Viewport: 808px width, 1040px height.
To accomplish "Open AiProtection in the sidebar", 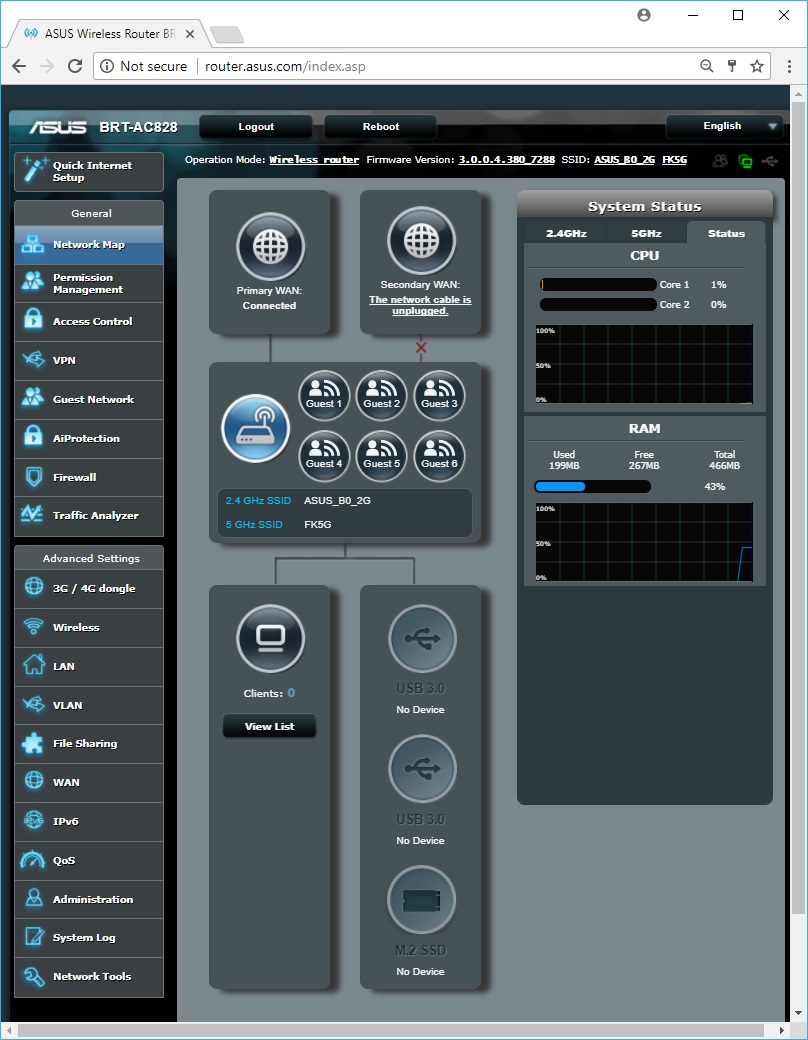I will (x=88, y=438).
